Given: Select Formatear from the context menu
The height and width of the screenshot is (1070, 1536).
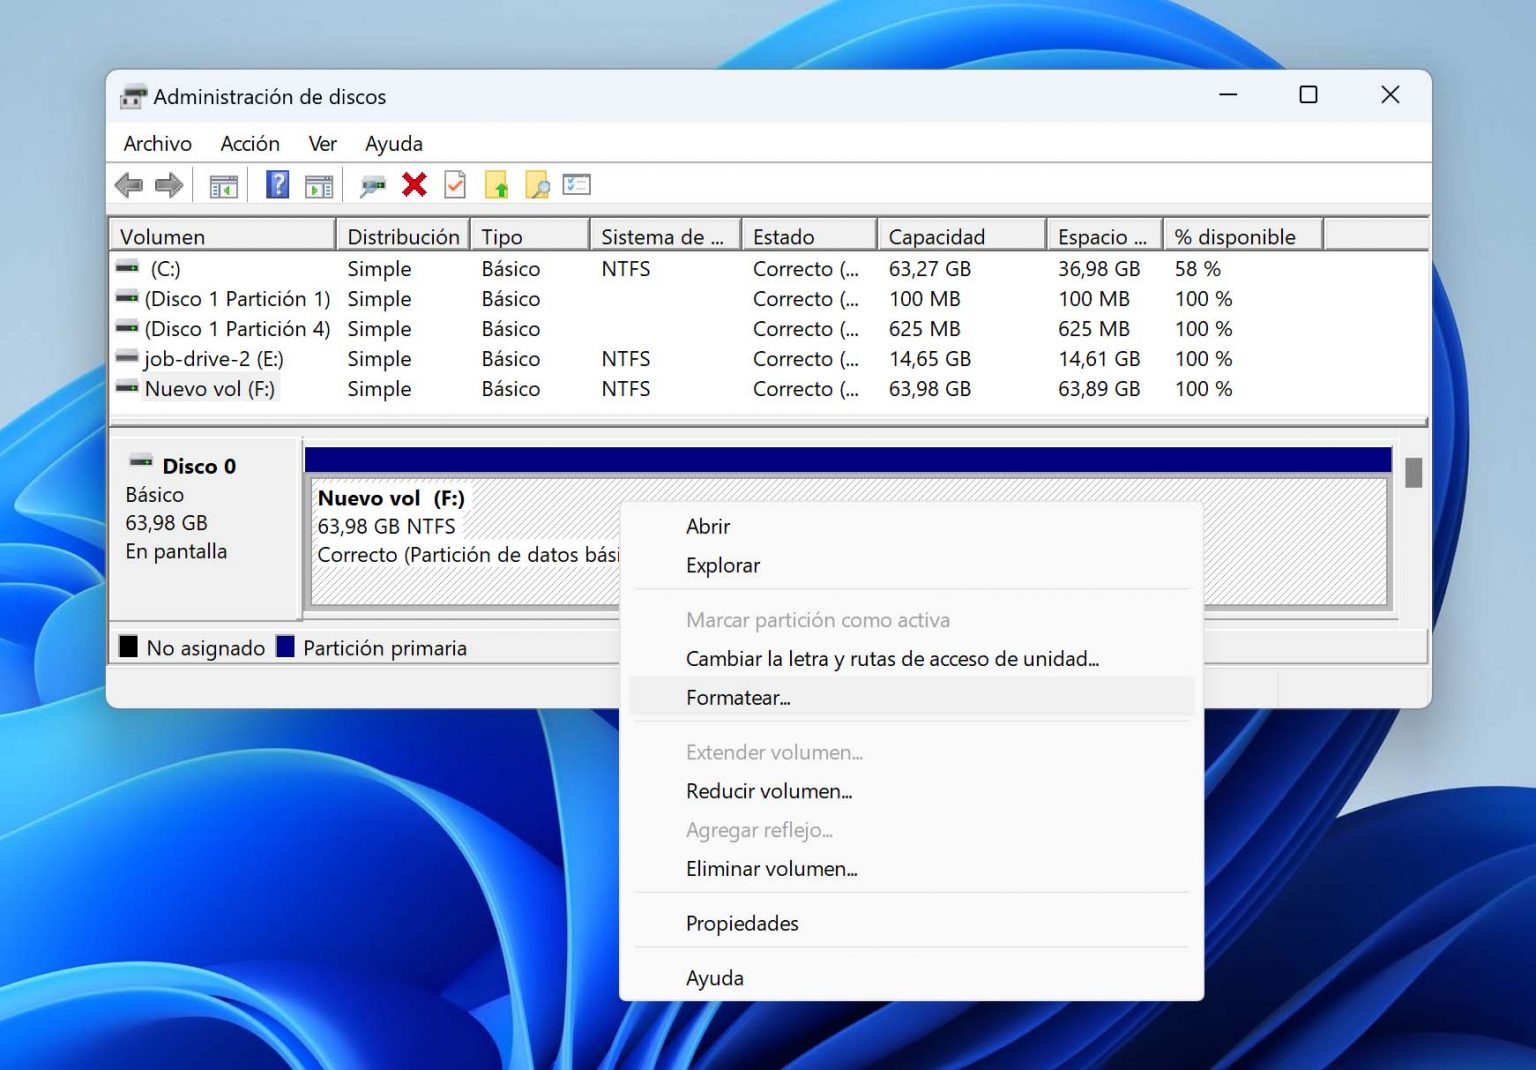Looking at the screenshot, I should pos(737,697).
